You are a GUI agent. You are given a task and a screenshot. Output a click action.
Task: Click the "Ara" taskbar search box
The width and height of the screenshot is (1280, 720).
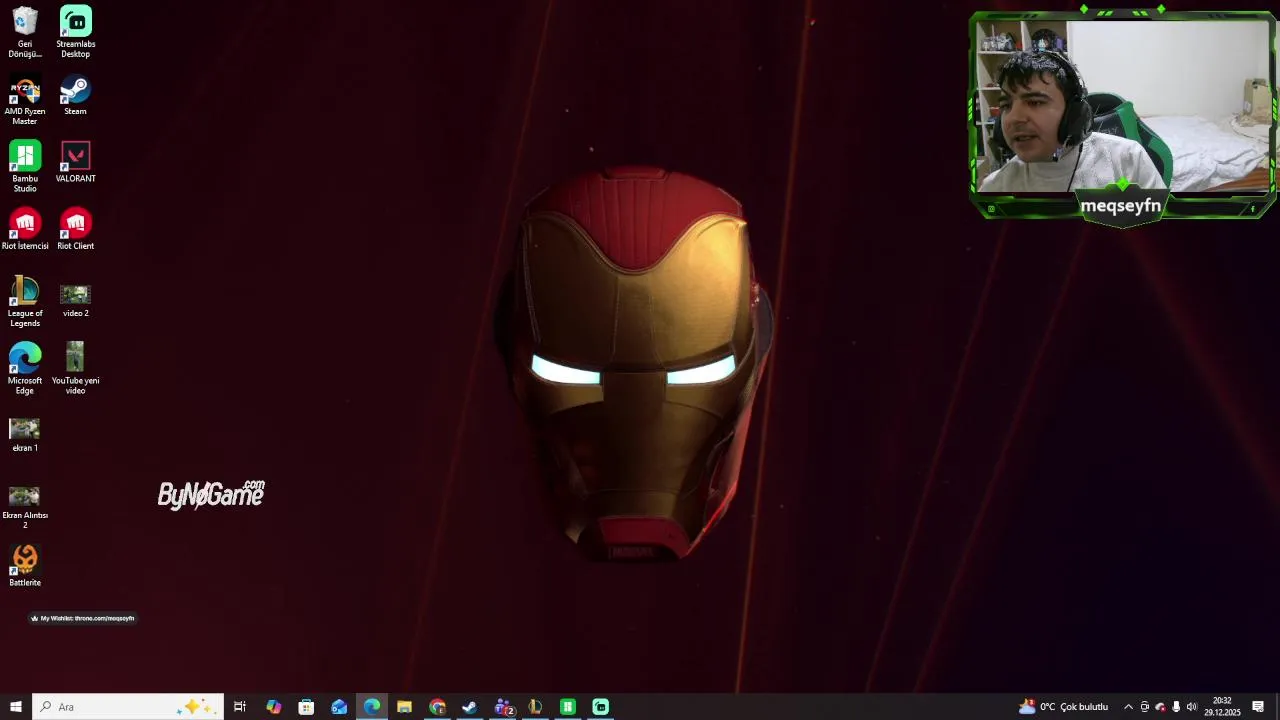pyautogui.click(x=128, y=707)
